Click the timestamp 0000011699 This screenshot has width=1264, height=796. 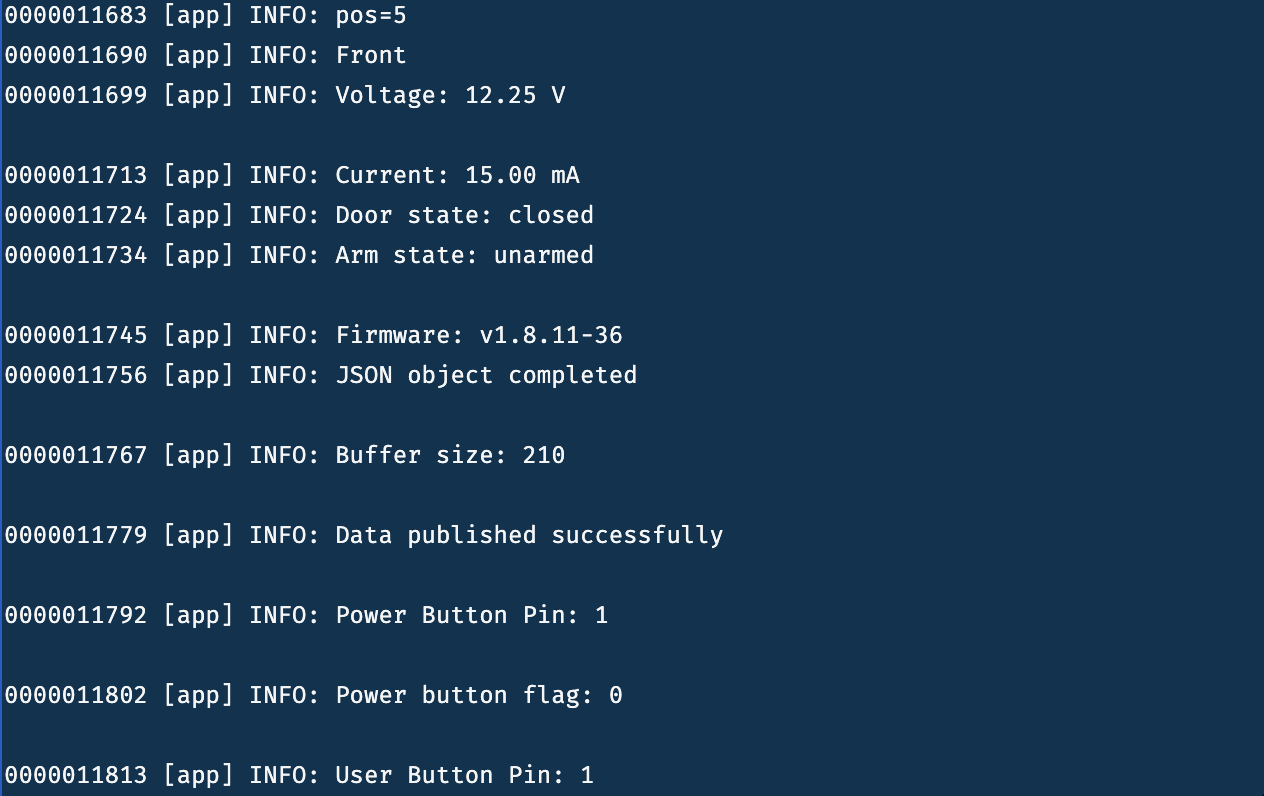76,96
